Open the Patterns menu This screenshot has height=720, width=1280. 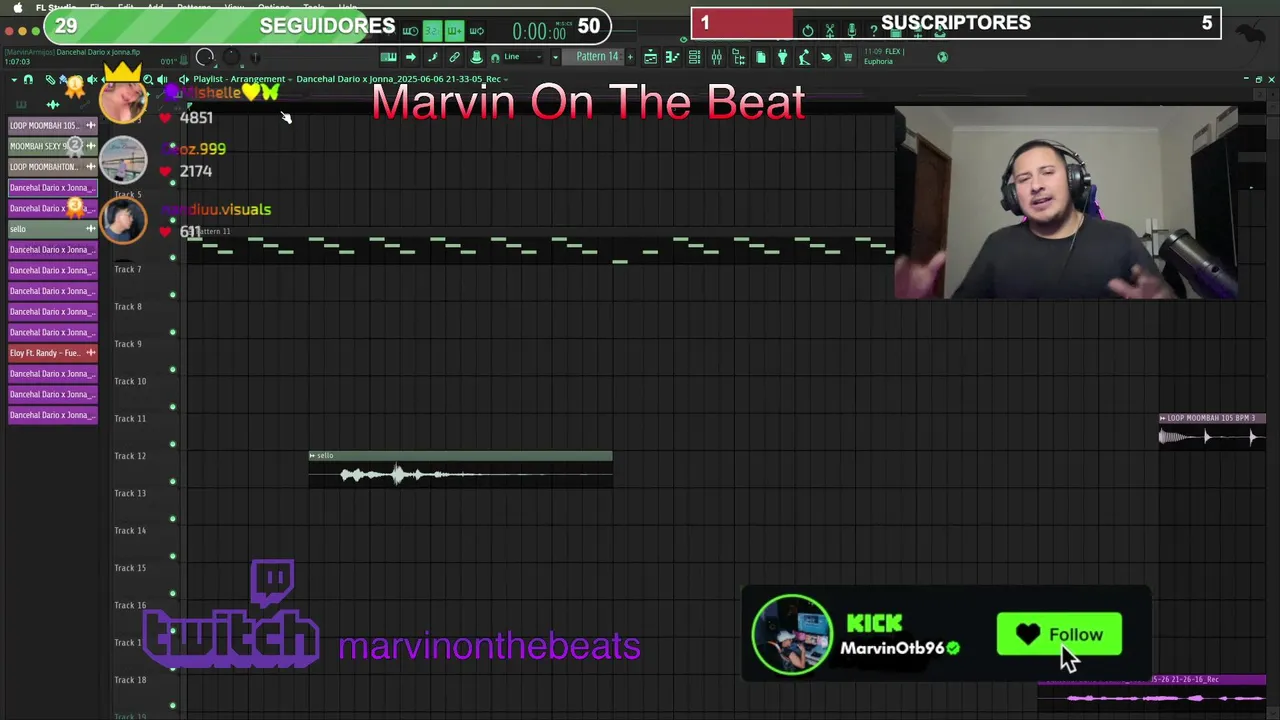click(194, 7)
